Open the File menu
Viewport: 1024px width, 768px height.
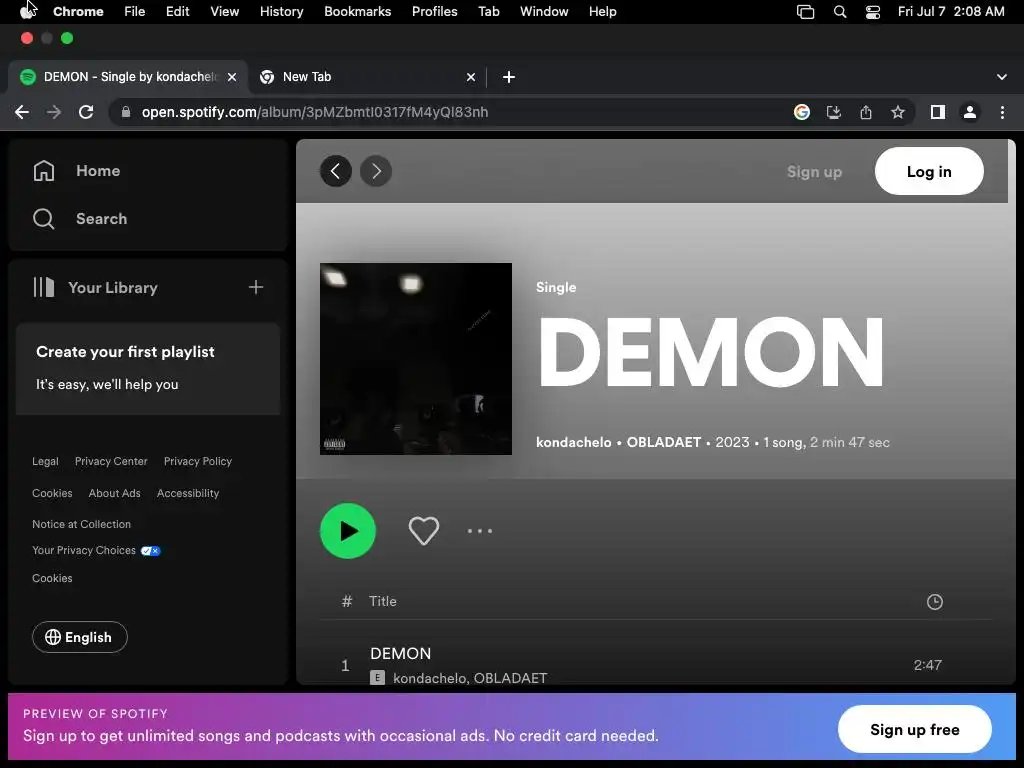[x=135, y=12]
